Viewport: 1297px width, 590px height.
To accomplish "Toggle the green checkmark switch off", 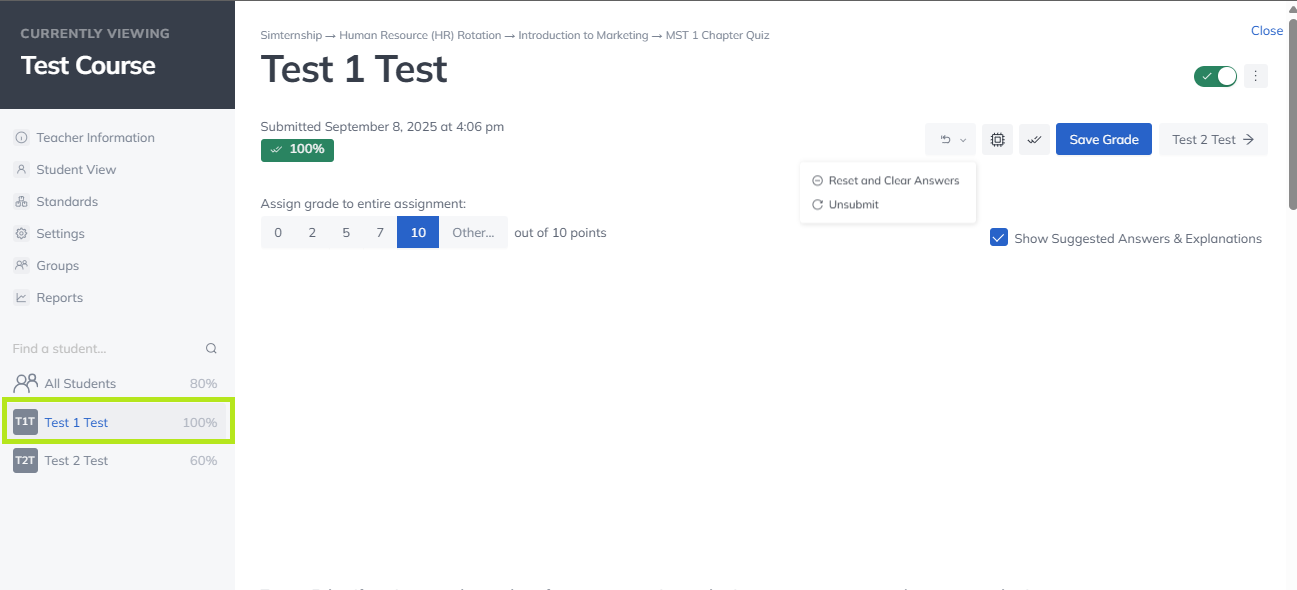I will (1215, 76).
